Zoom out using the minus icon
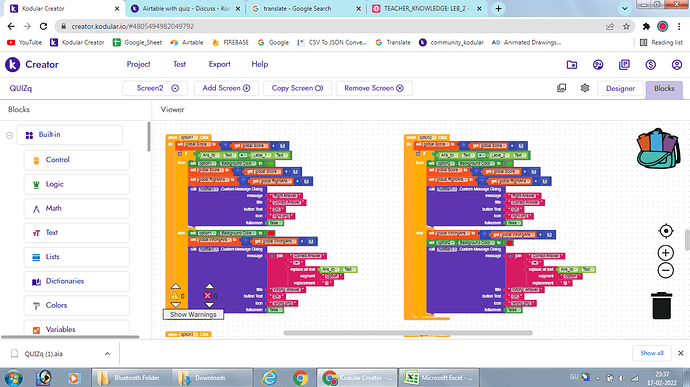Image resolution: width=690 pixels, height=387 pixels. pyautogui.click(x=666, y=270)
